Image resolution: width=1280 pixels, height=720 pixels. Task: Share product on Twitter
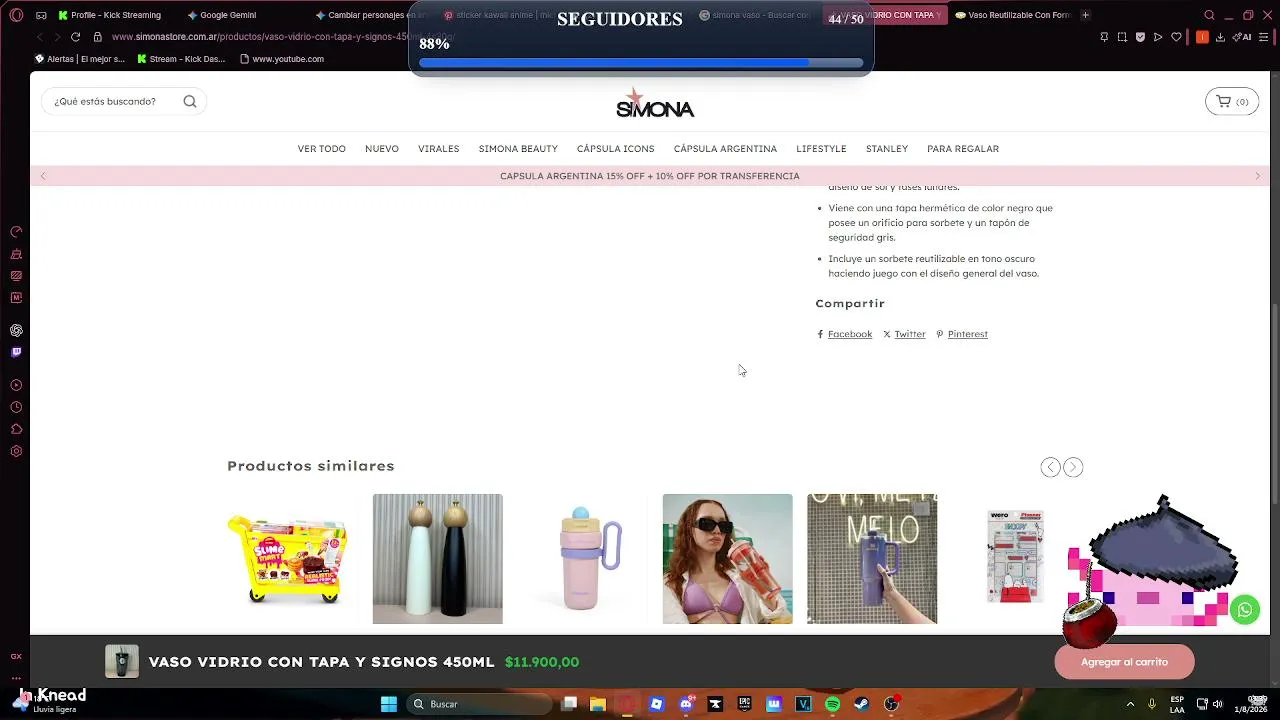click(x=905, y=334)
